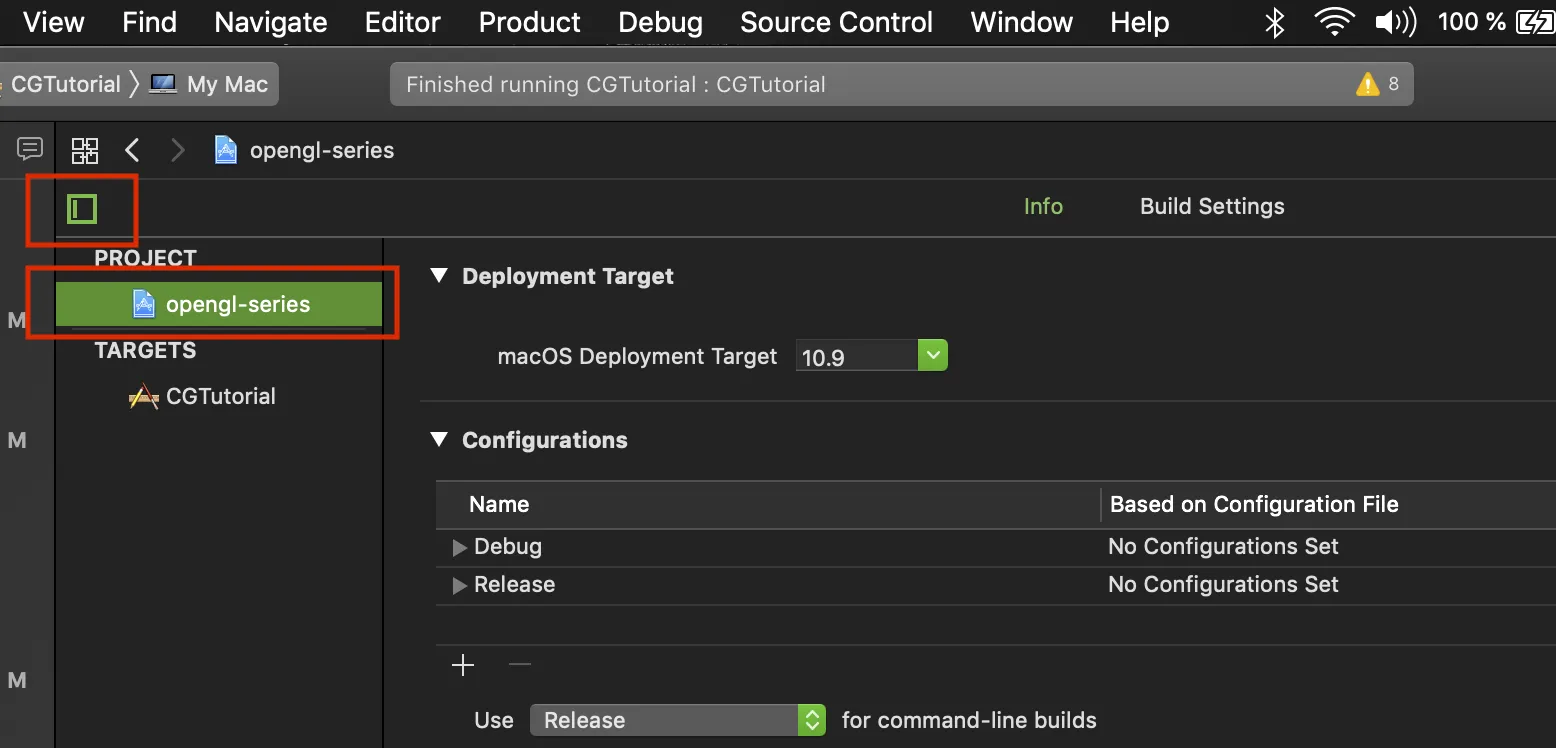Go forward with the right chevron
The height and width of the screenshot is (748, 1556).
pos(178,151)
